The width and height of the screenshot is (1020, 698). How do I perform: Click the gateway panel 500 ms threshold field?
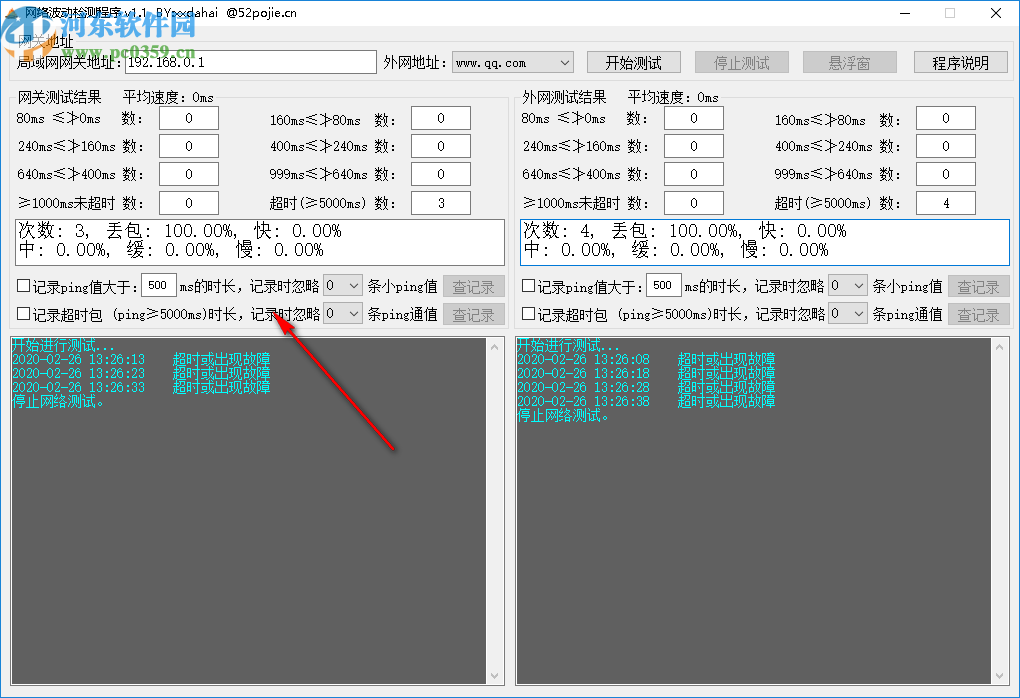point(158,286)
